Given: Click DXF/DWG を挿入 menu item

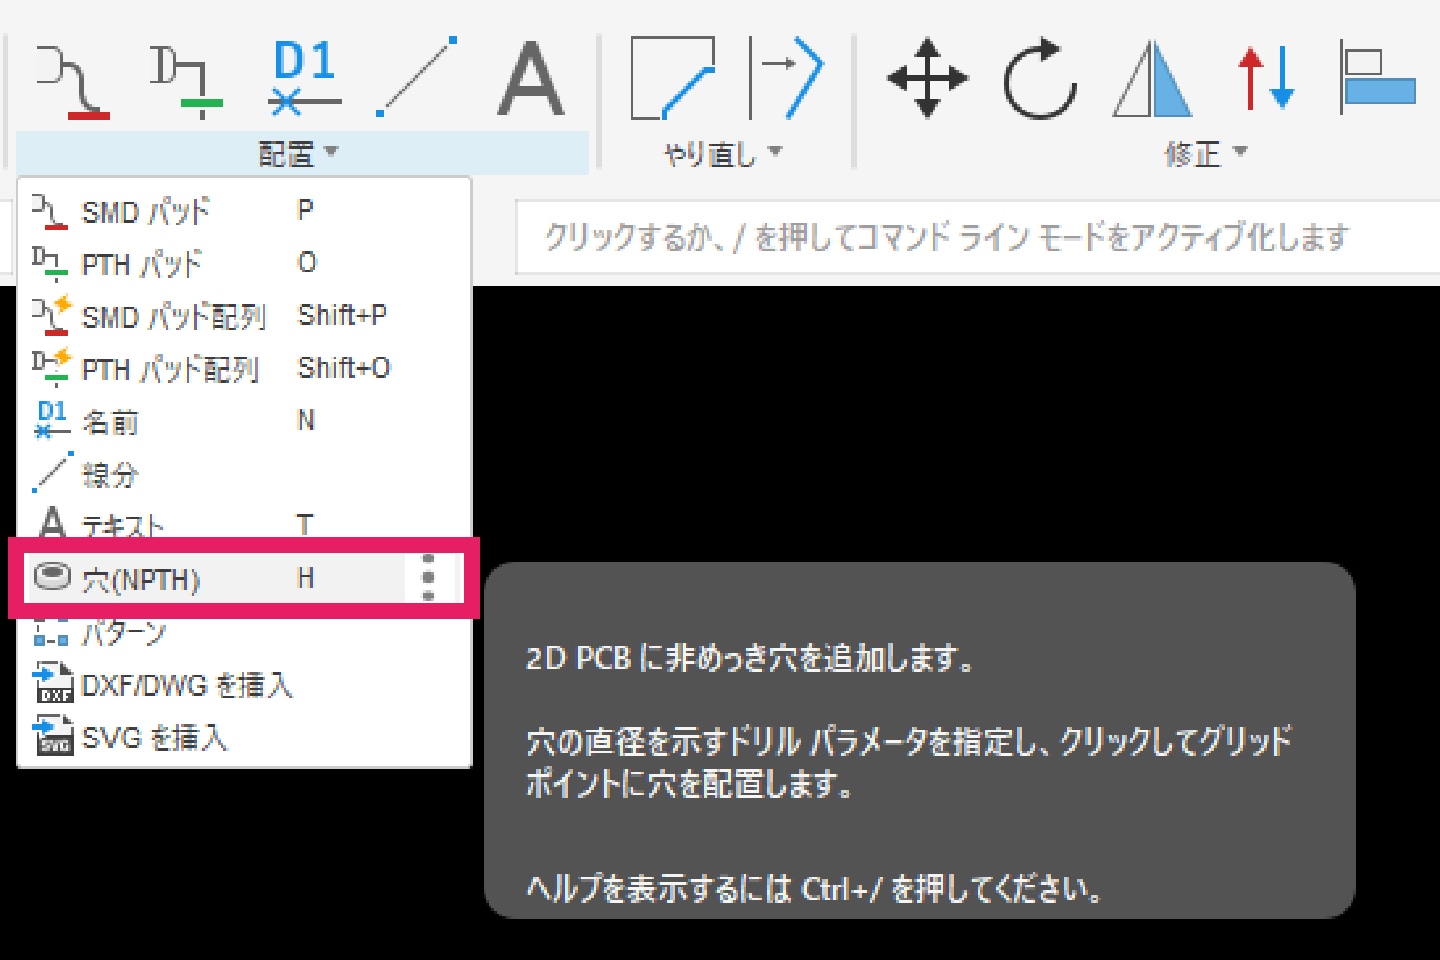Looking at the screenshot, I should coord(186,686).
